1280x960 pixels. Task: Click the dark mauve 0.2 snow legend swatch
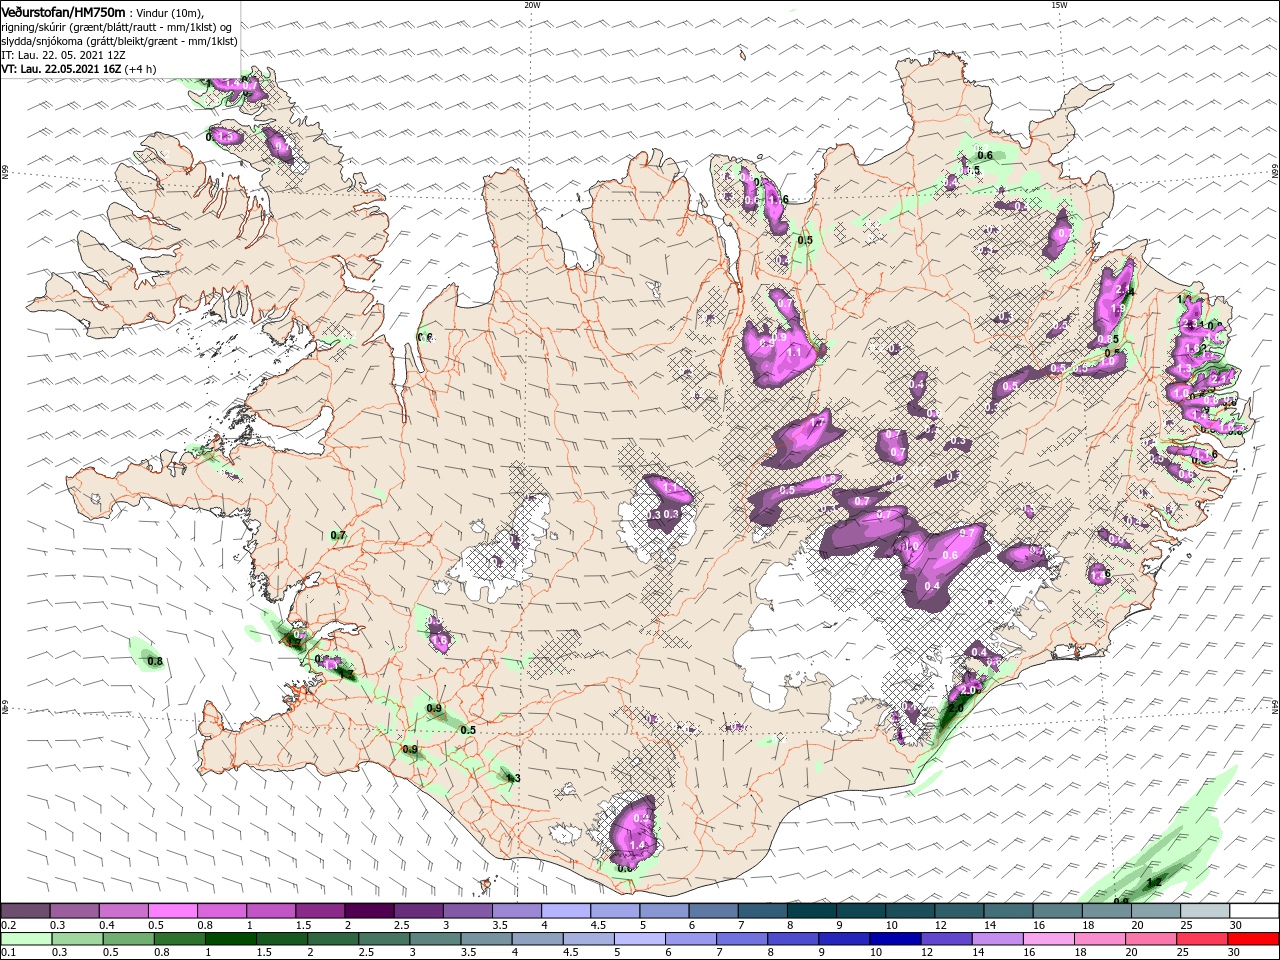coord(25,910)
